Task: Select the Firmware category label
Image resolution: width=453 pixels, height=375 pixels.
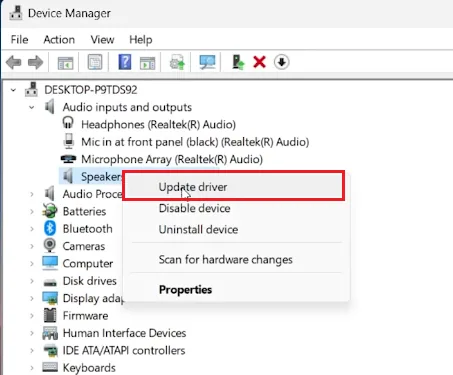Action: [x=85, y=316]
